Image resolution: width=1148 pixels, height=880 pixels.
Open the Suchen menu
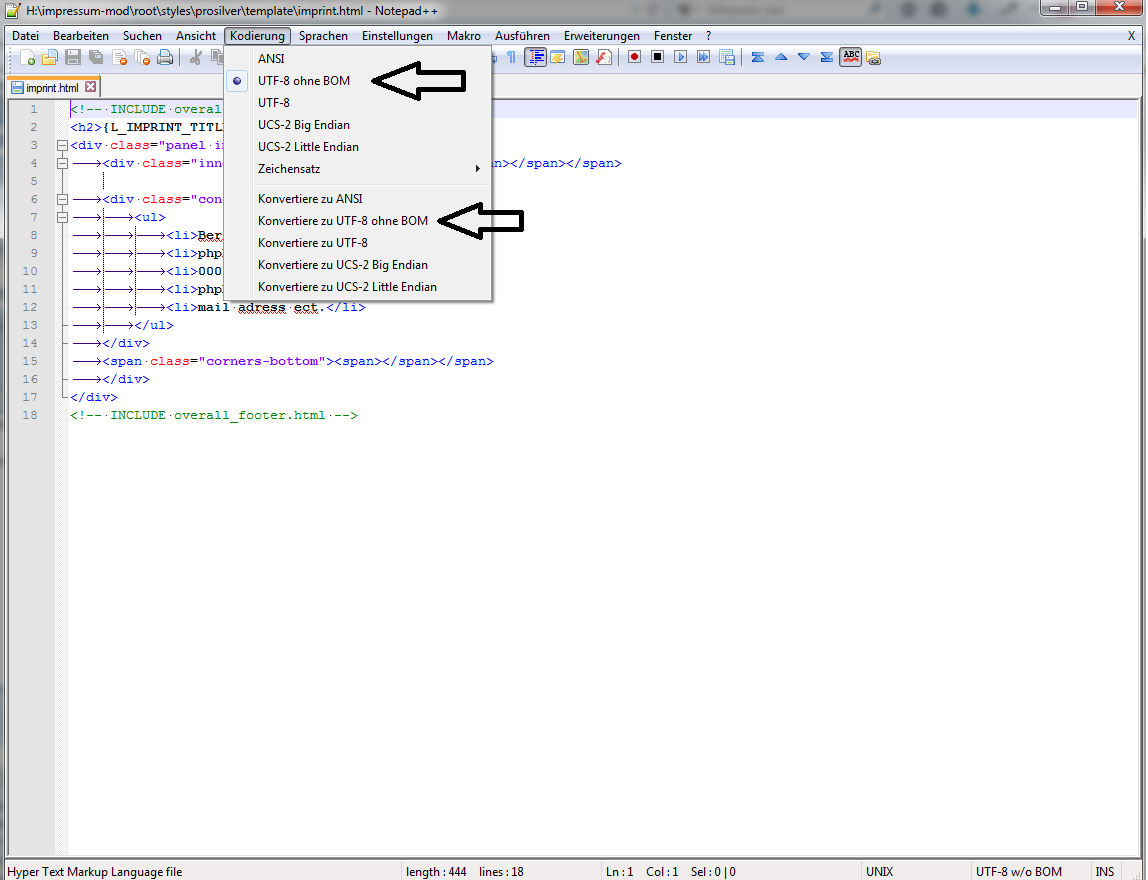tap(142, 36)
